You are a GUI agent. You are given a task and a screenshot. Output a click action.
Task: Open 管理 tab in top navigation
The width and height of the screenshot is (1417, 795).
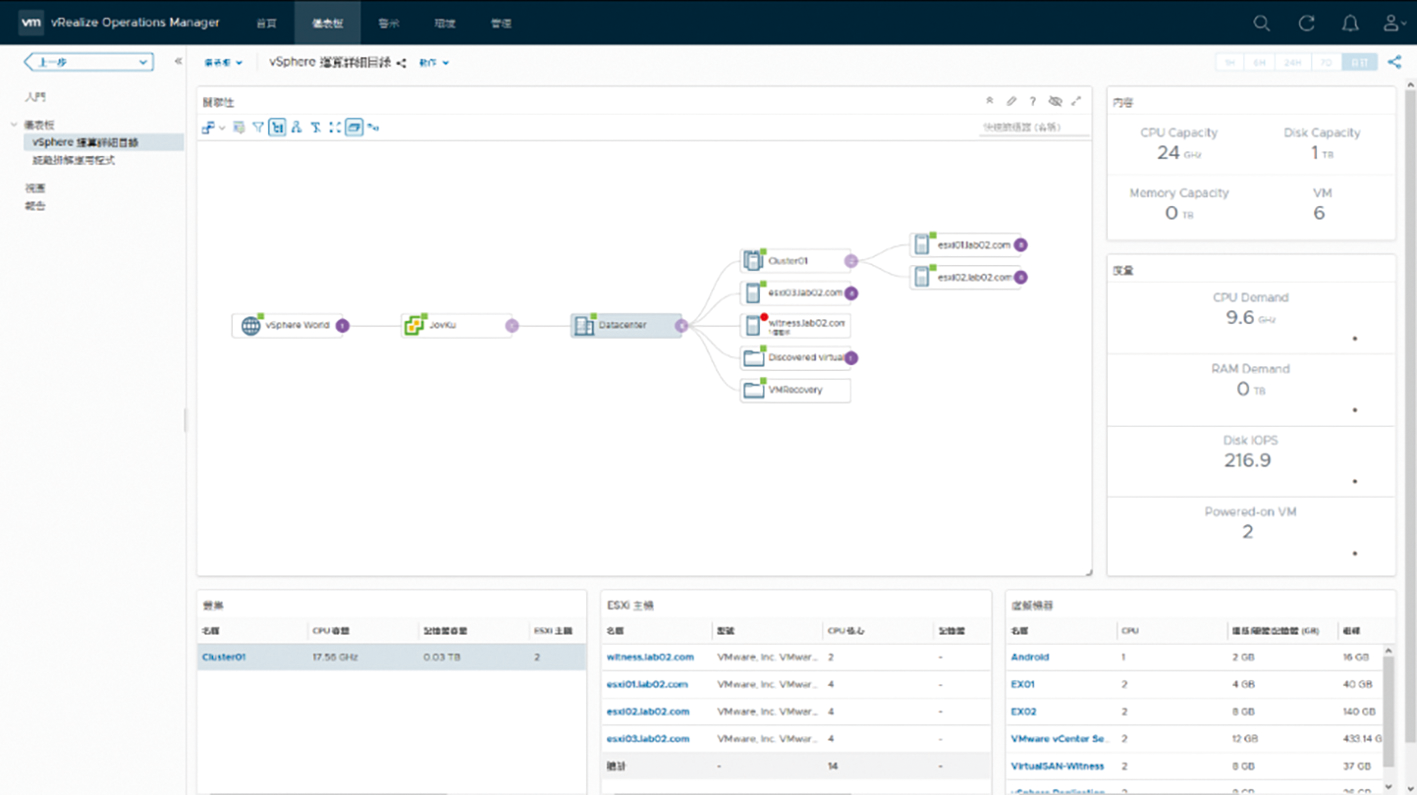[501, 23]
